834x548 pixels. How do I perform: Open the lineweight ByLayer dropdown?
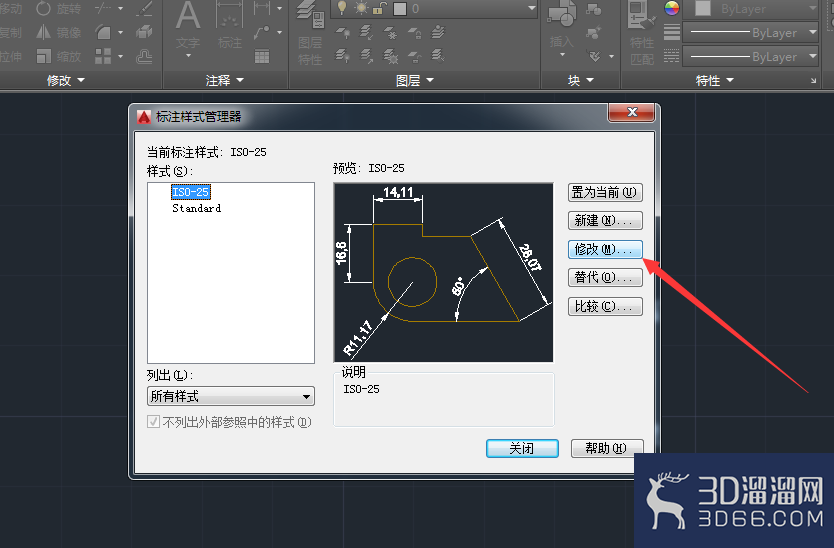click(812, 32)
